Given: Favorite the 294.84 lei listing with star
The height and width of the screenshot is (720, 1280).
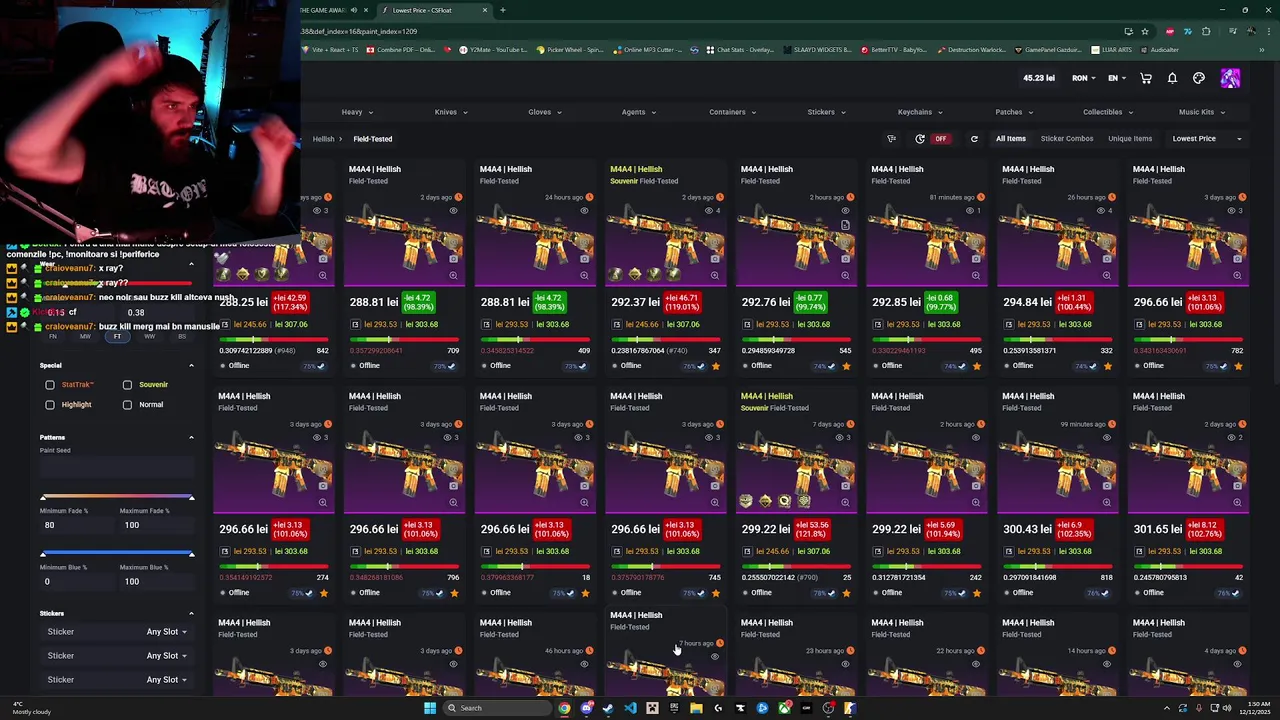Looking at the screenshot, I should point(1107,366).
